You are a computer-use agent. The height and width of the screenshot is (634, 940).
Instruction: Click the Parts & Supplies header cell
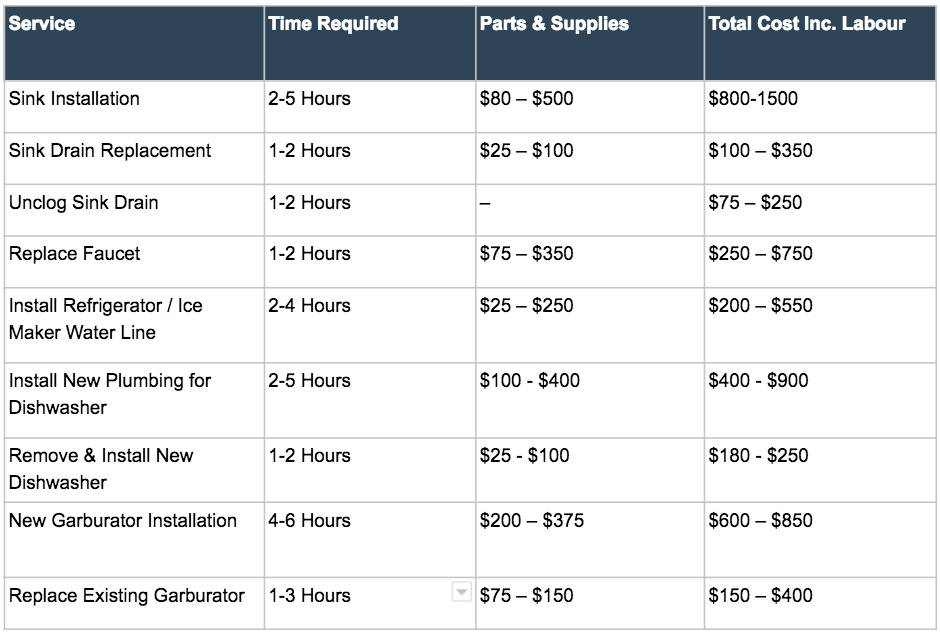coord(590,43)
